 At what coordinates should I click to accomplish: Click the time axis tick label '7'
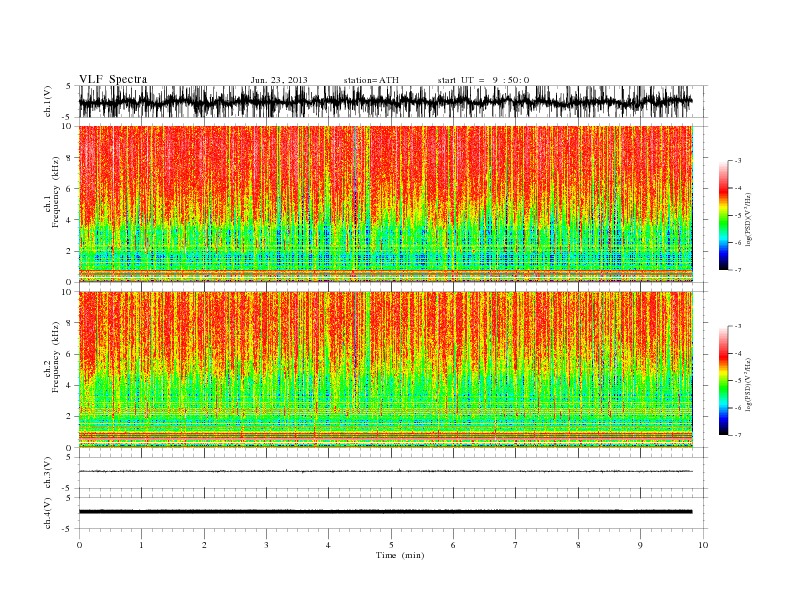(516, 545)
